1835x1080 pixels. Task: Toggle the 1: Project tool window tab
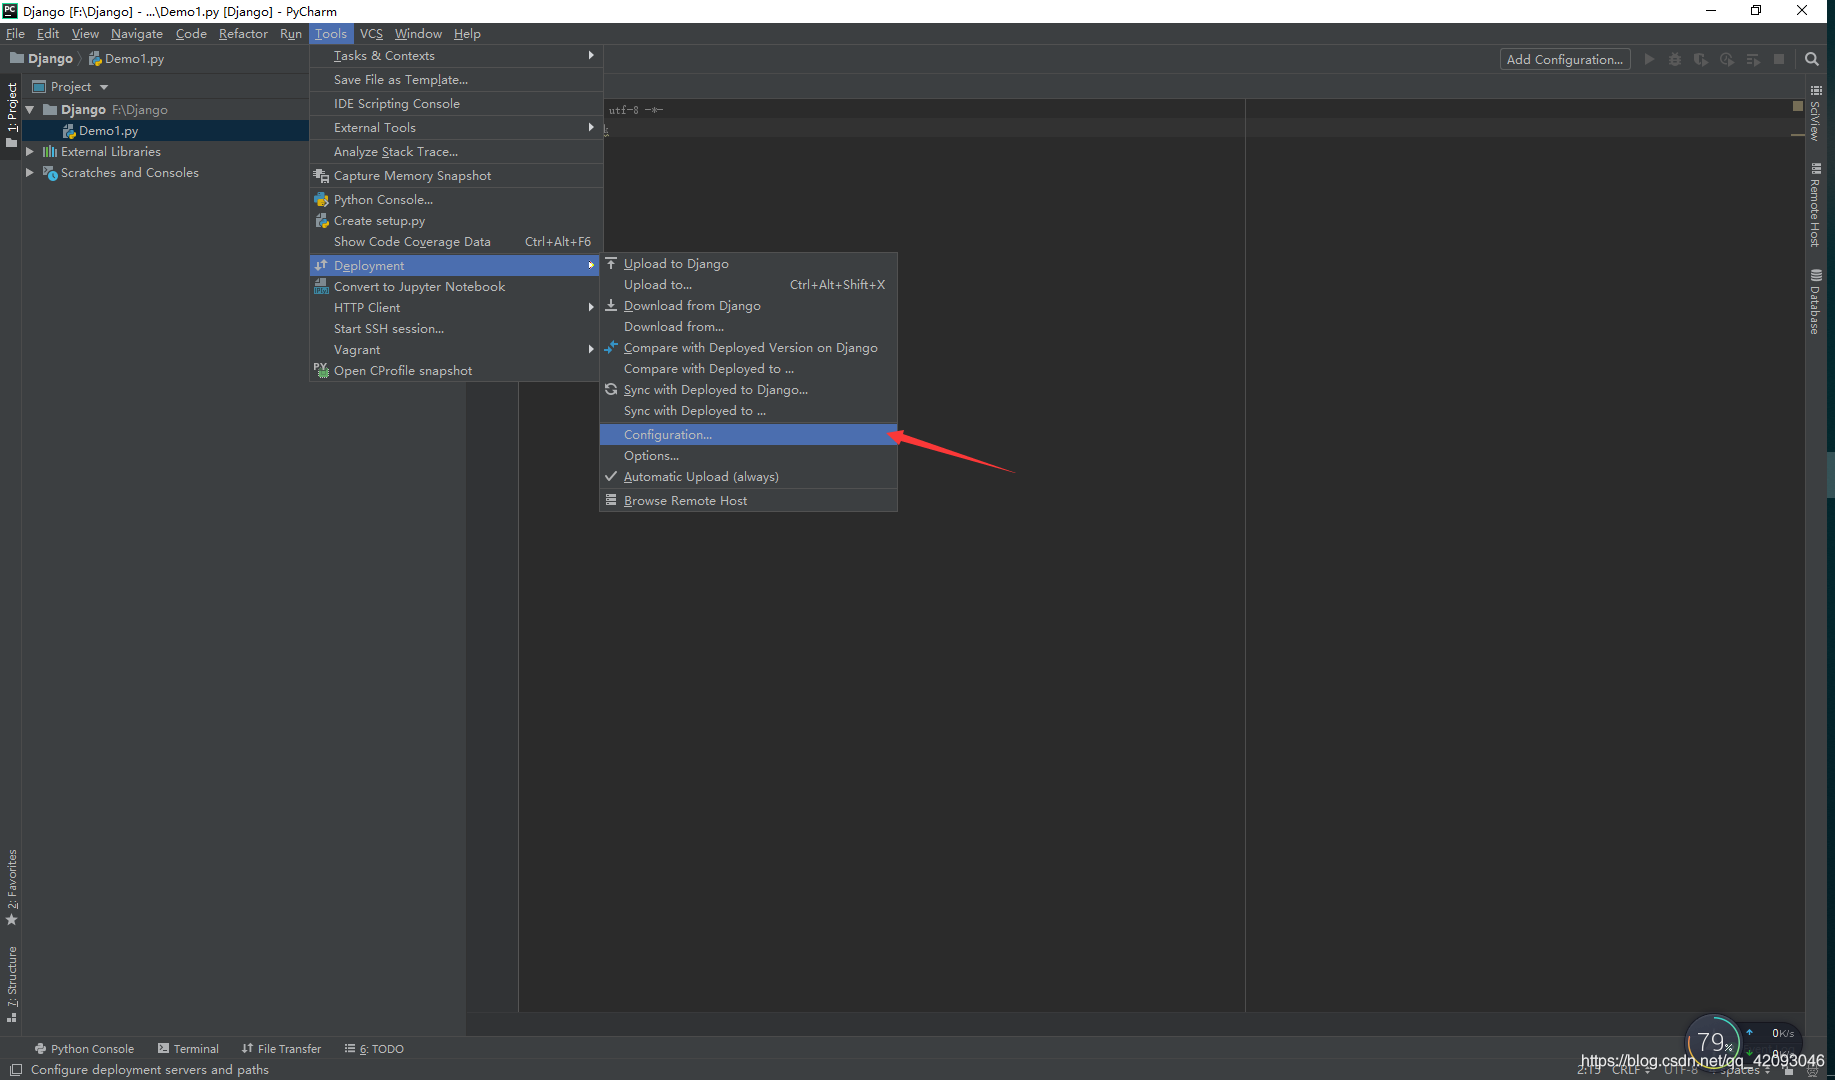[12, 114]
